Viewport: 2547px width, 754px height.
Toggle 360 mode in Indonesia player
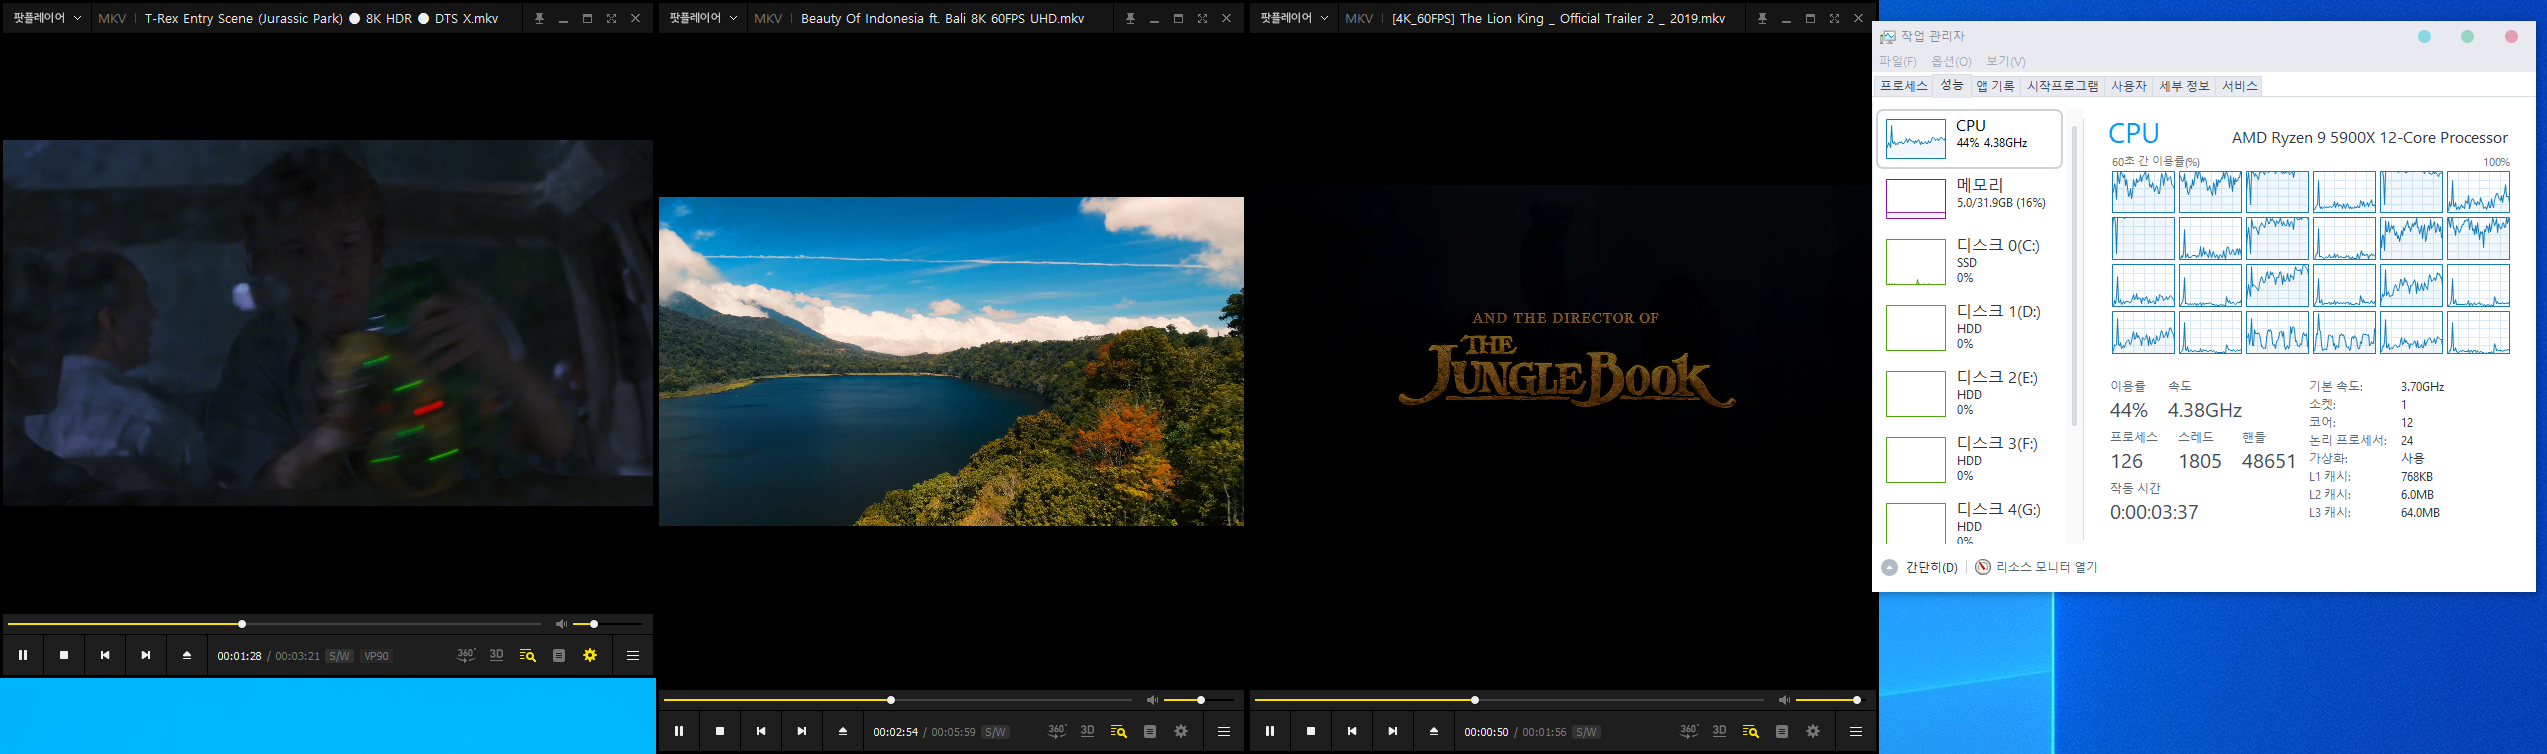pos(1057,731)
